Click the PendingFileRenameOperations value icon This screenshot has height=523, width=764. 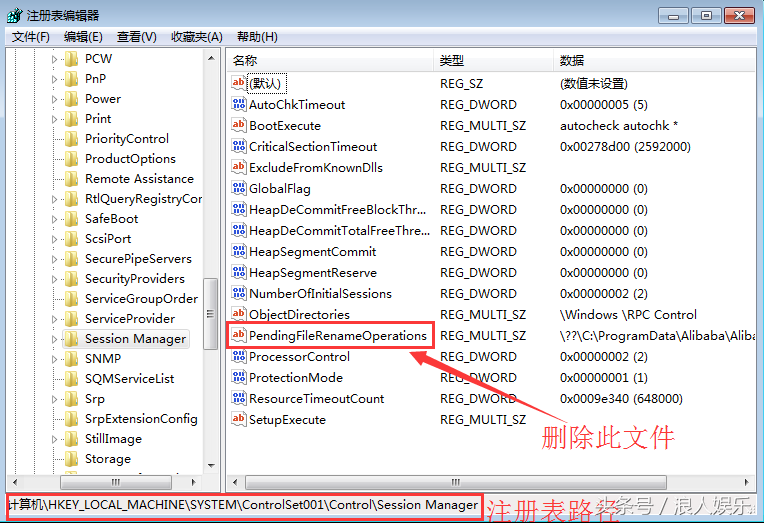238,334
